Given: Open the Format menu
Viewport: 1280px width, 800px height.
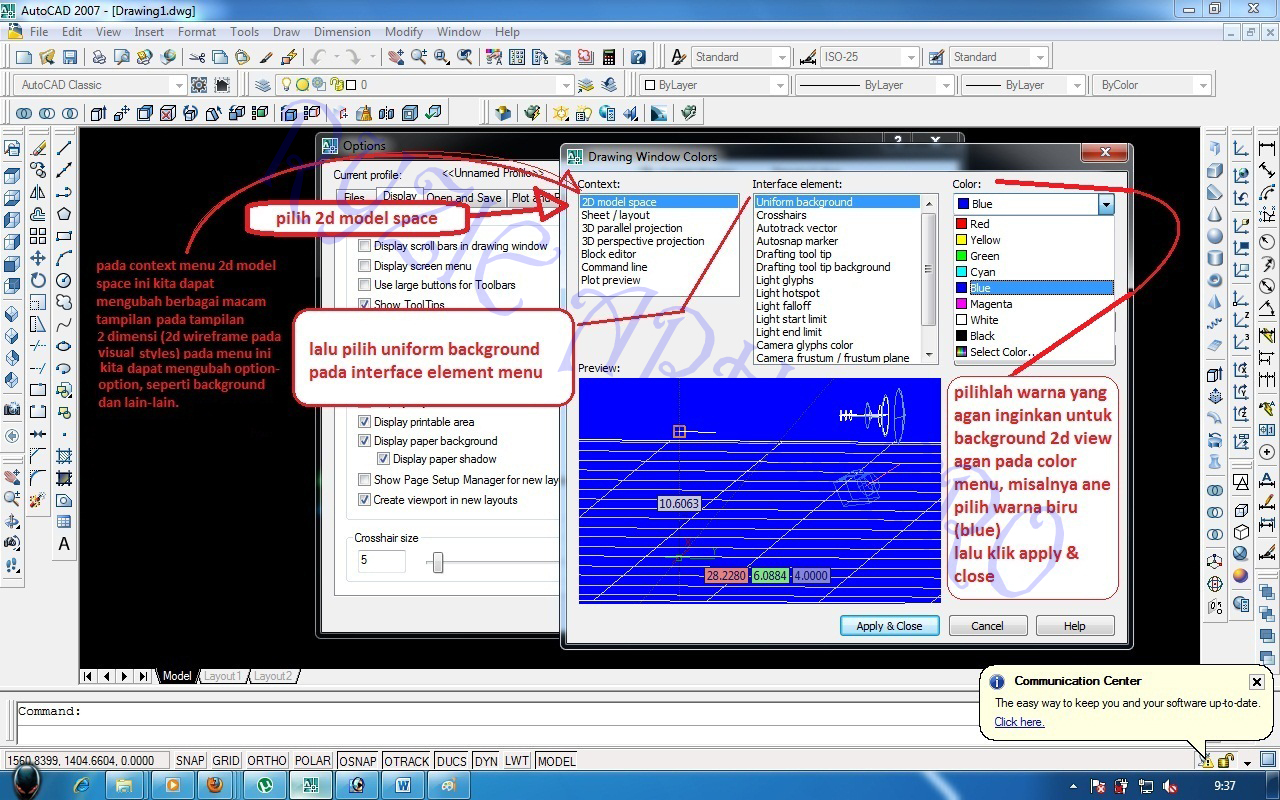Looking at the screenshot, I should (x=197, y=32).
